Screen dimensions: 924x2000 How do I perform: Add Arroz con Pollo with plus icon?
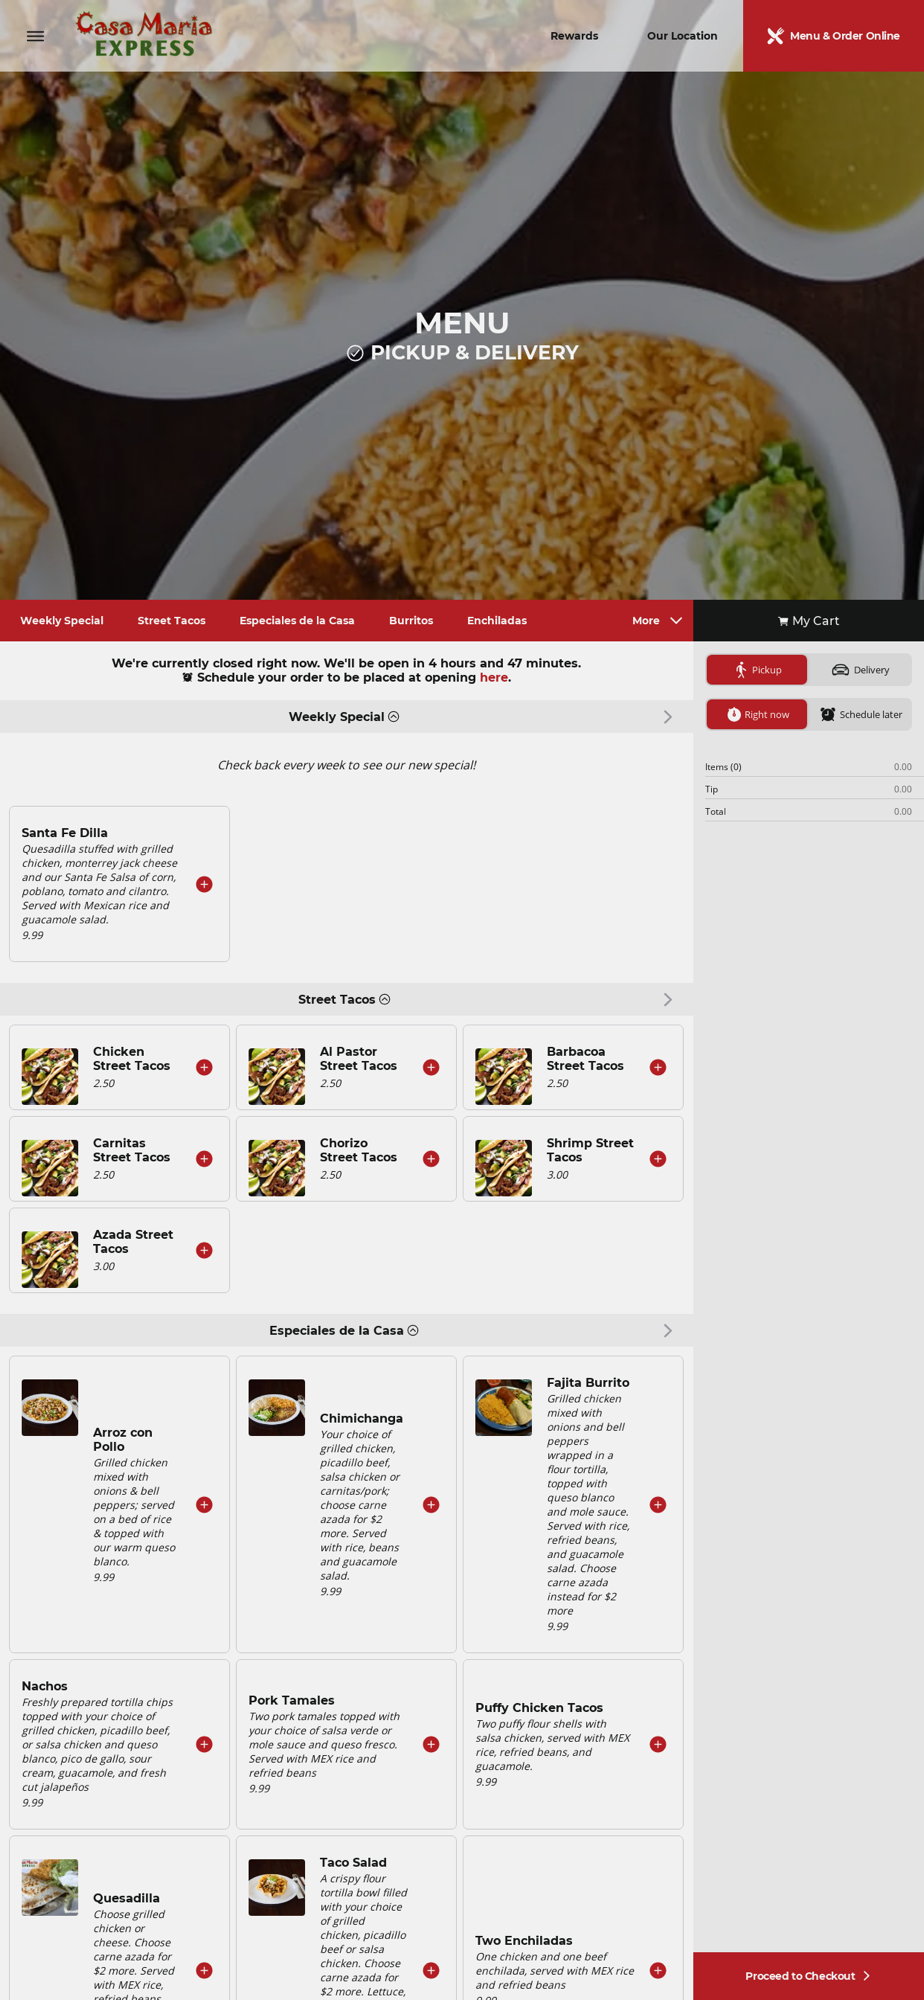[x=204, y=1505]
